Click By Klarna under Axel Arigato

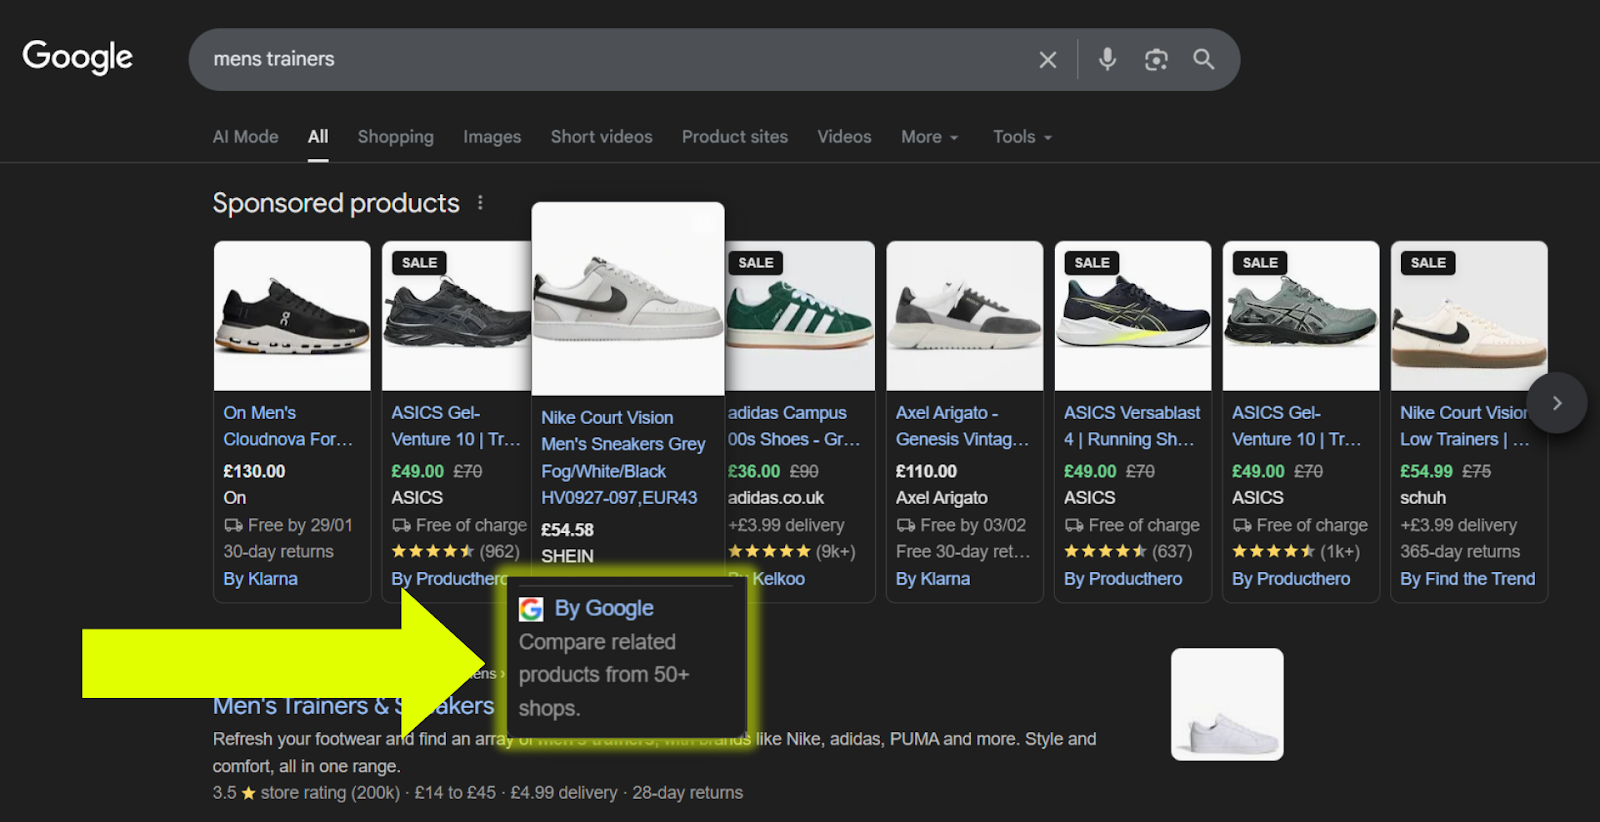click(x=933, y=579)
